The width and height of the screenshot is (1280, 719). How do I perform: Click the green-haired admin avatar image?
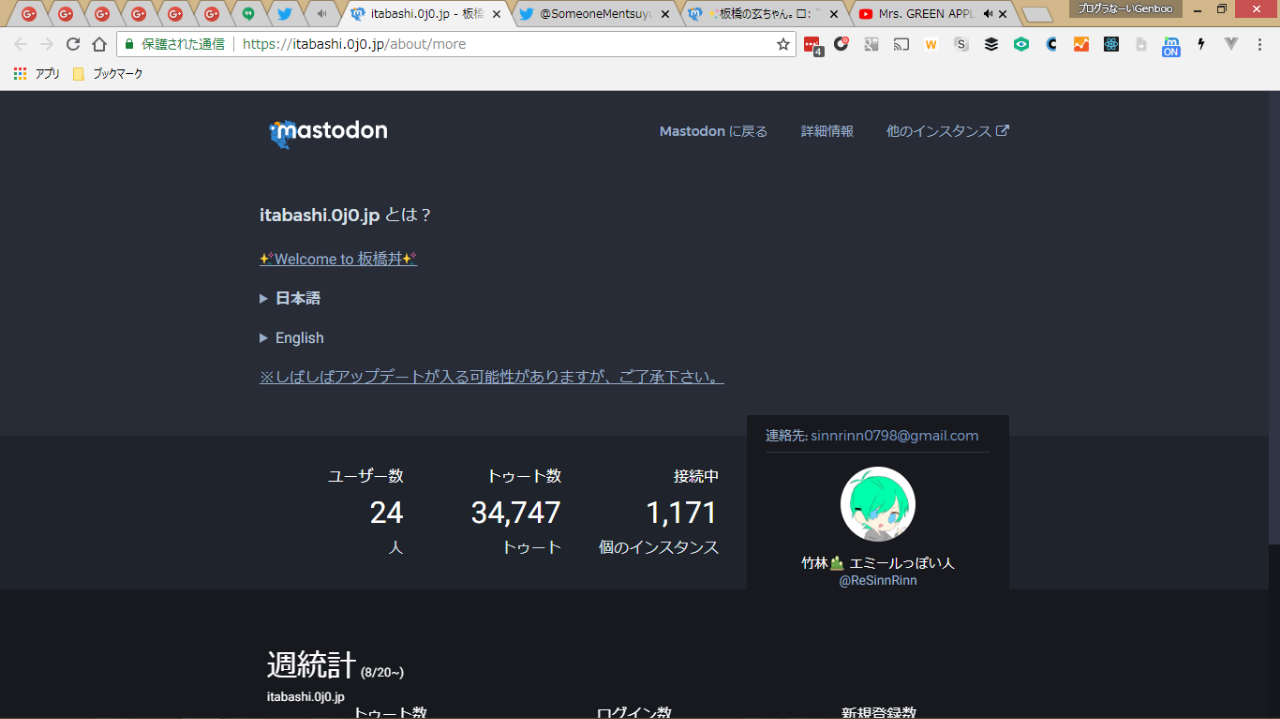pyautogui.click(x=877, y=504)
